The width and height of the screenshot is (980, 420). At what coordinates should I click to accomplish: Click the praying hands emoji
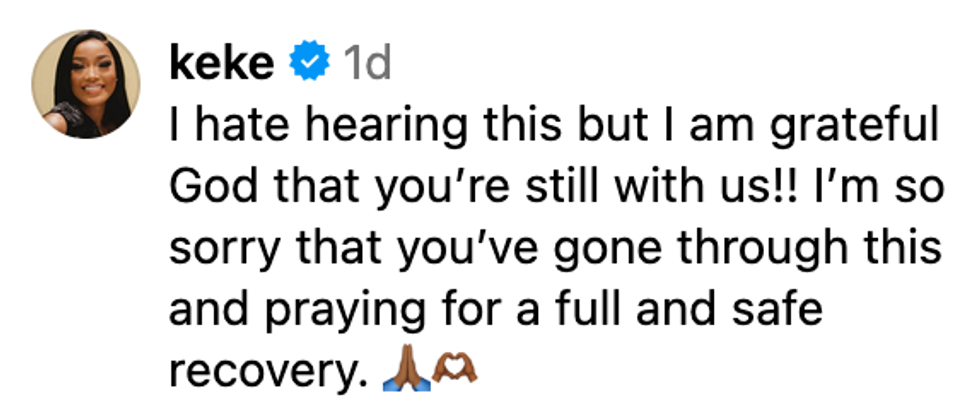pos(404,372)
